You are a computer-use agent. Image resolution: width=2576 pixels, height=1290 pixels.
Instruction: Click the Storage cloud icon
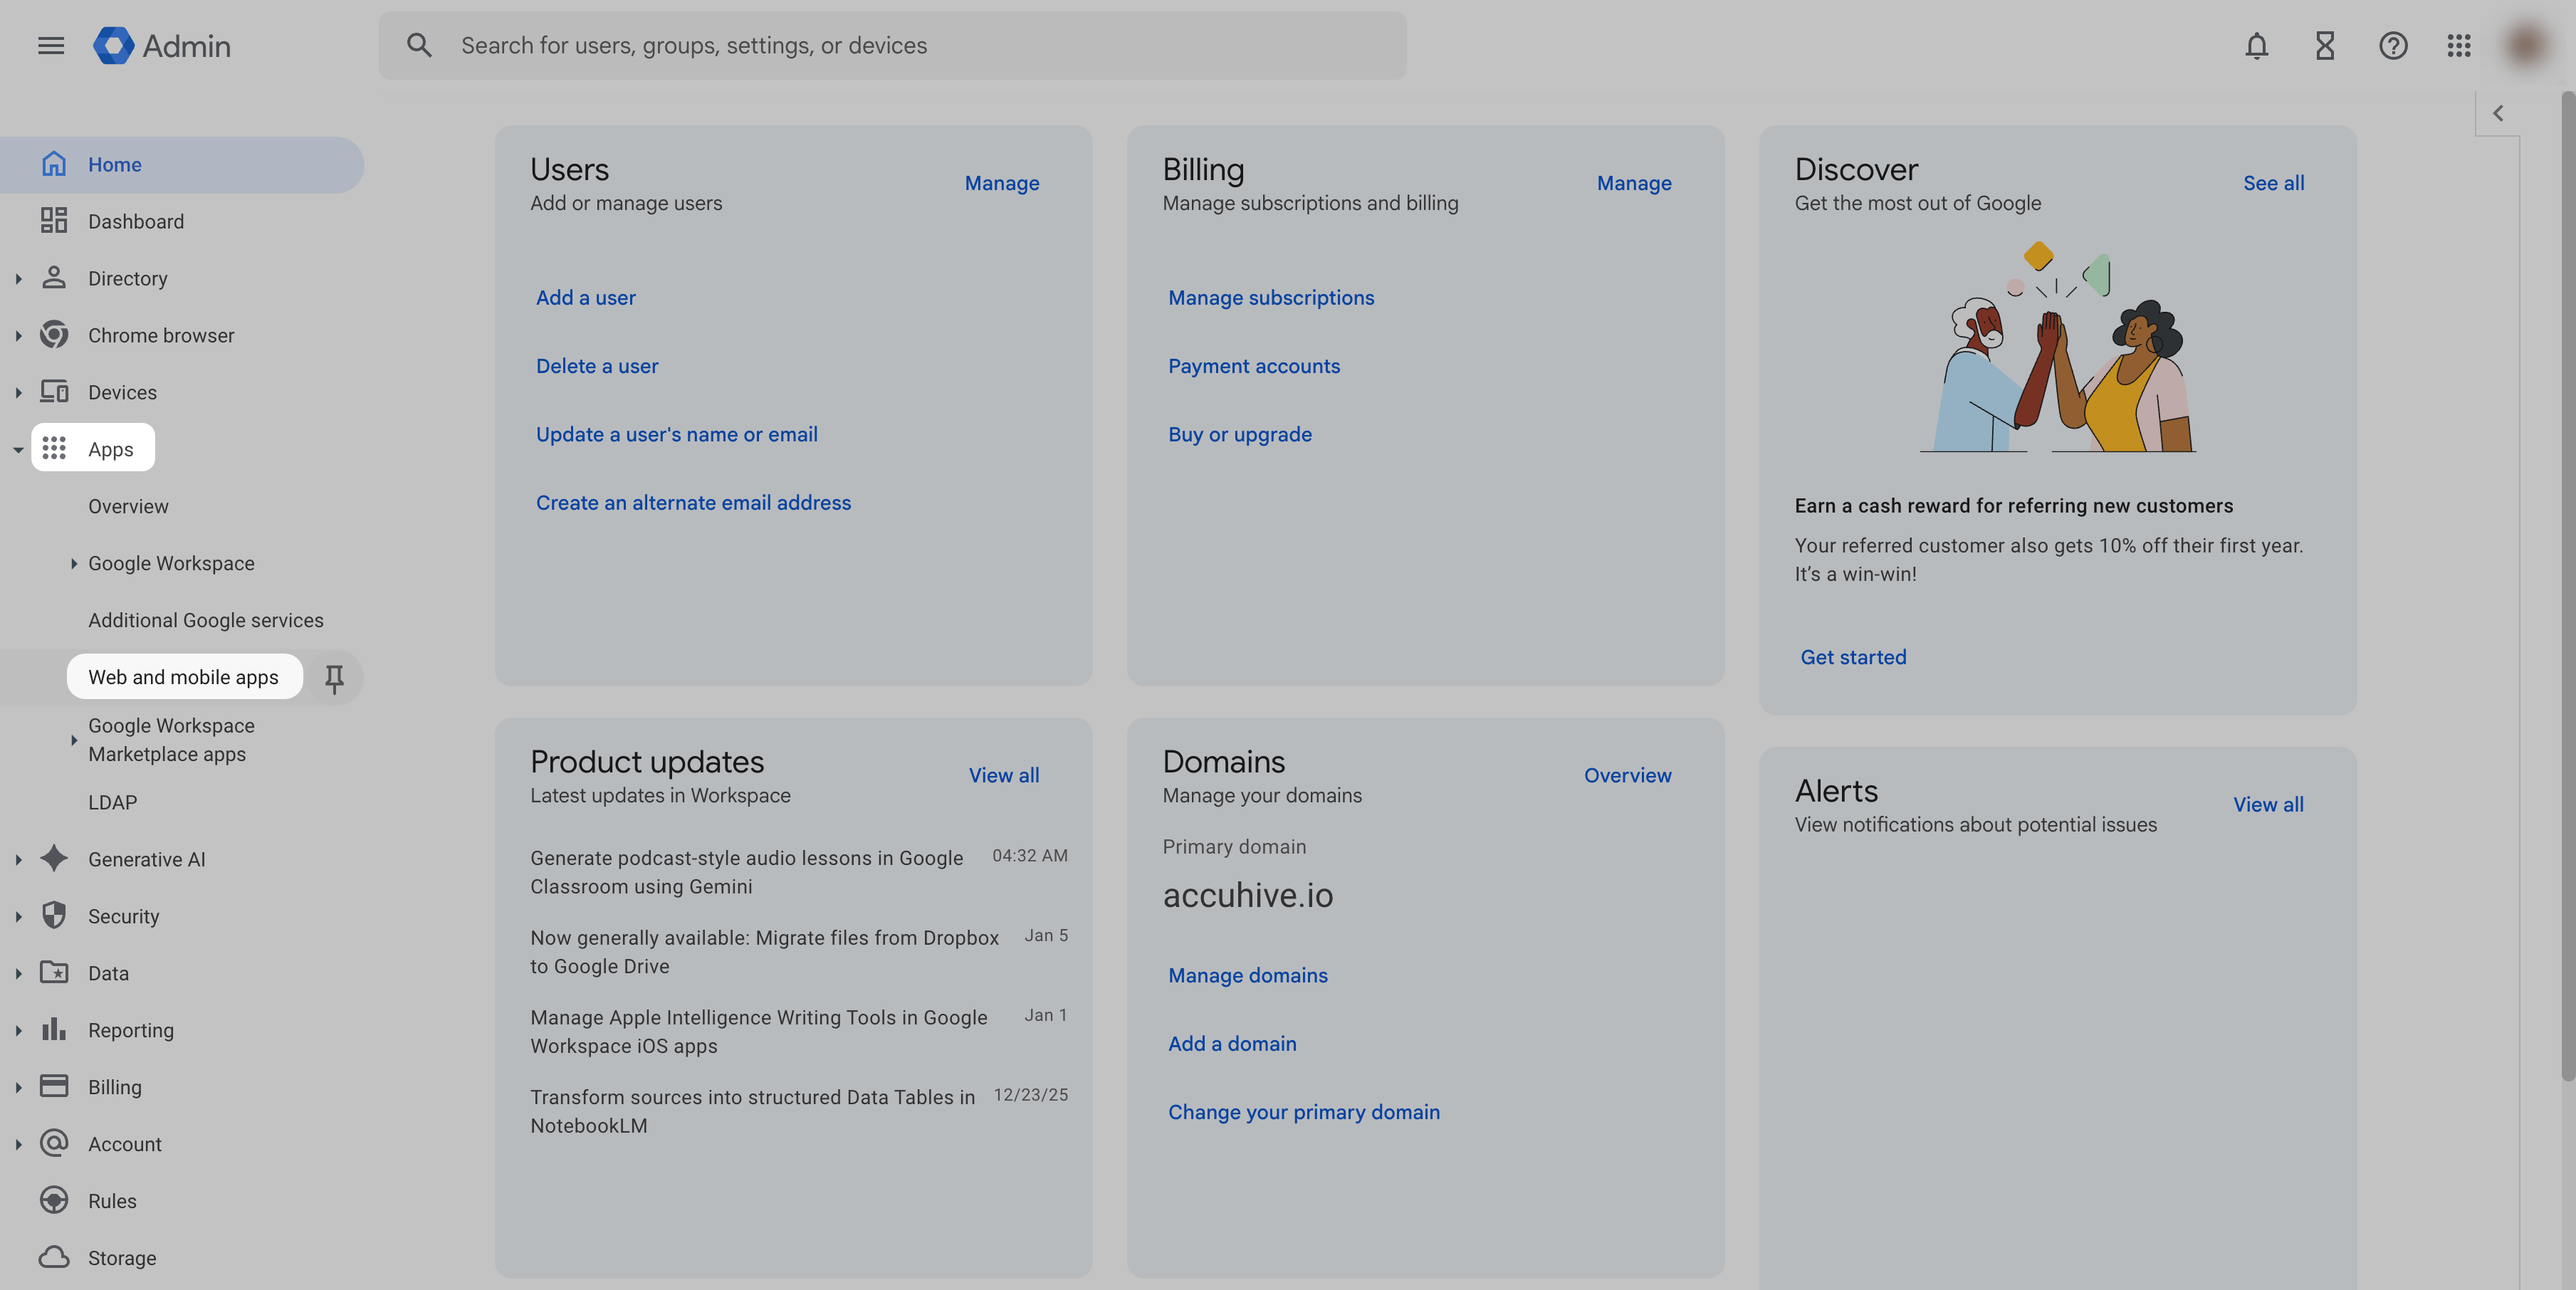click(54, 1257)
